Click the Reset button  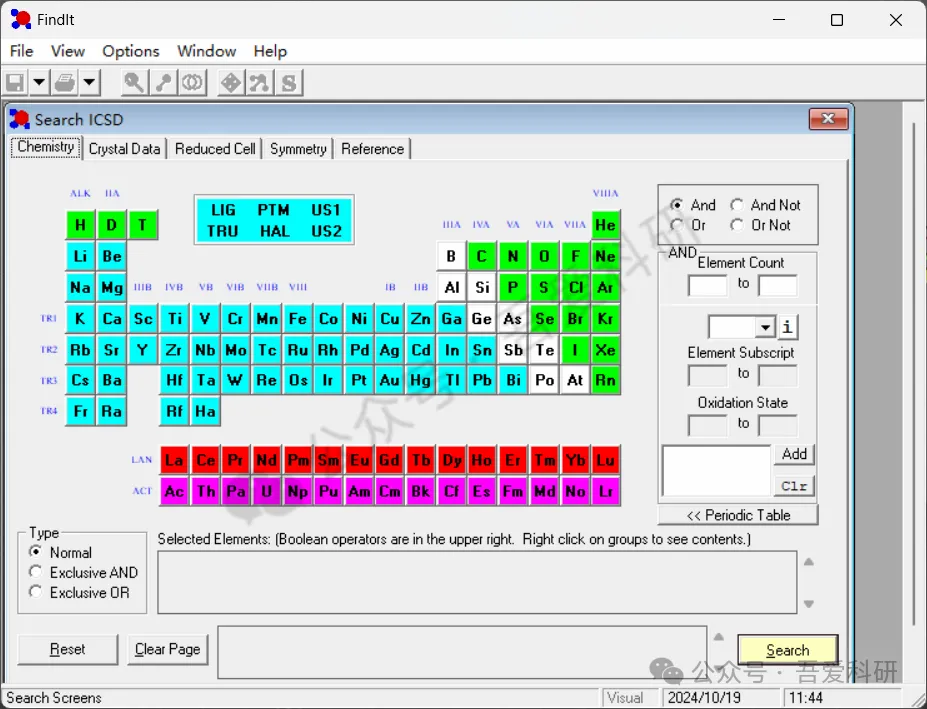[67, 649]
